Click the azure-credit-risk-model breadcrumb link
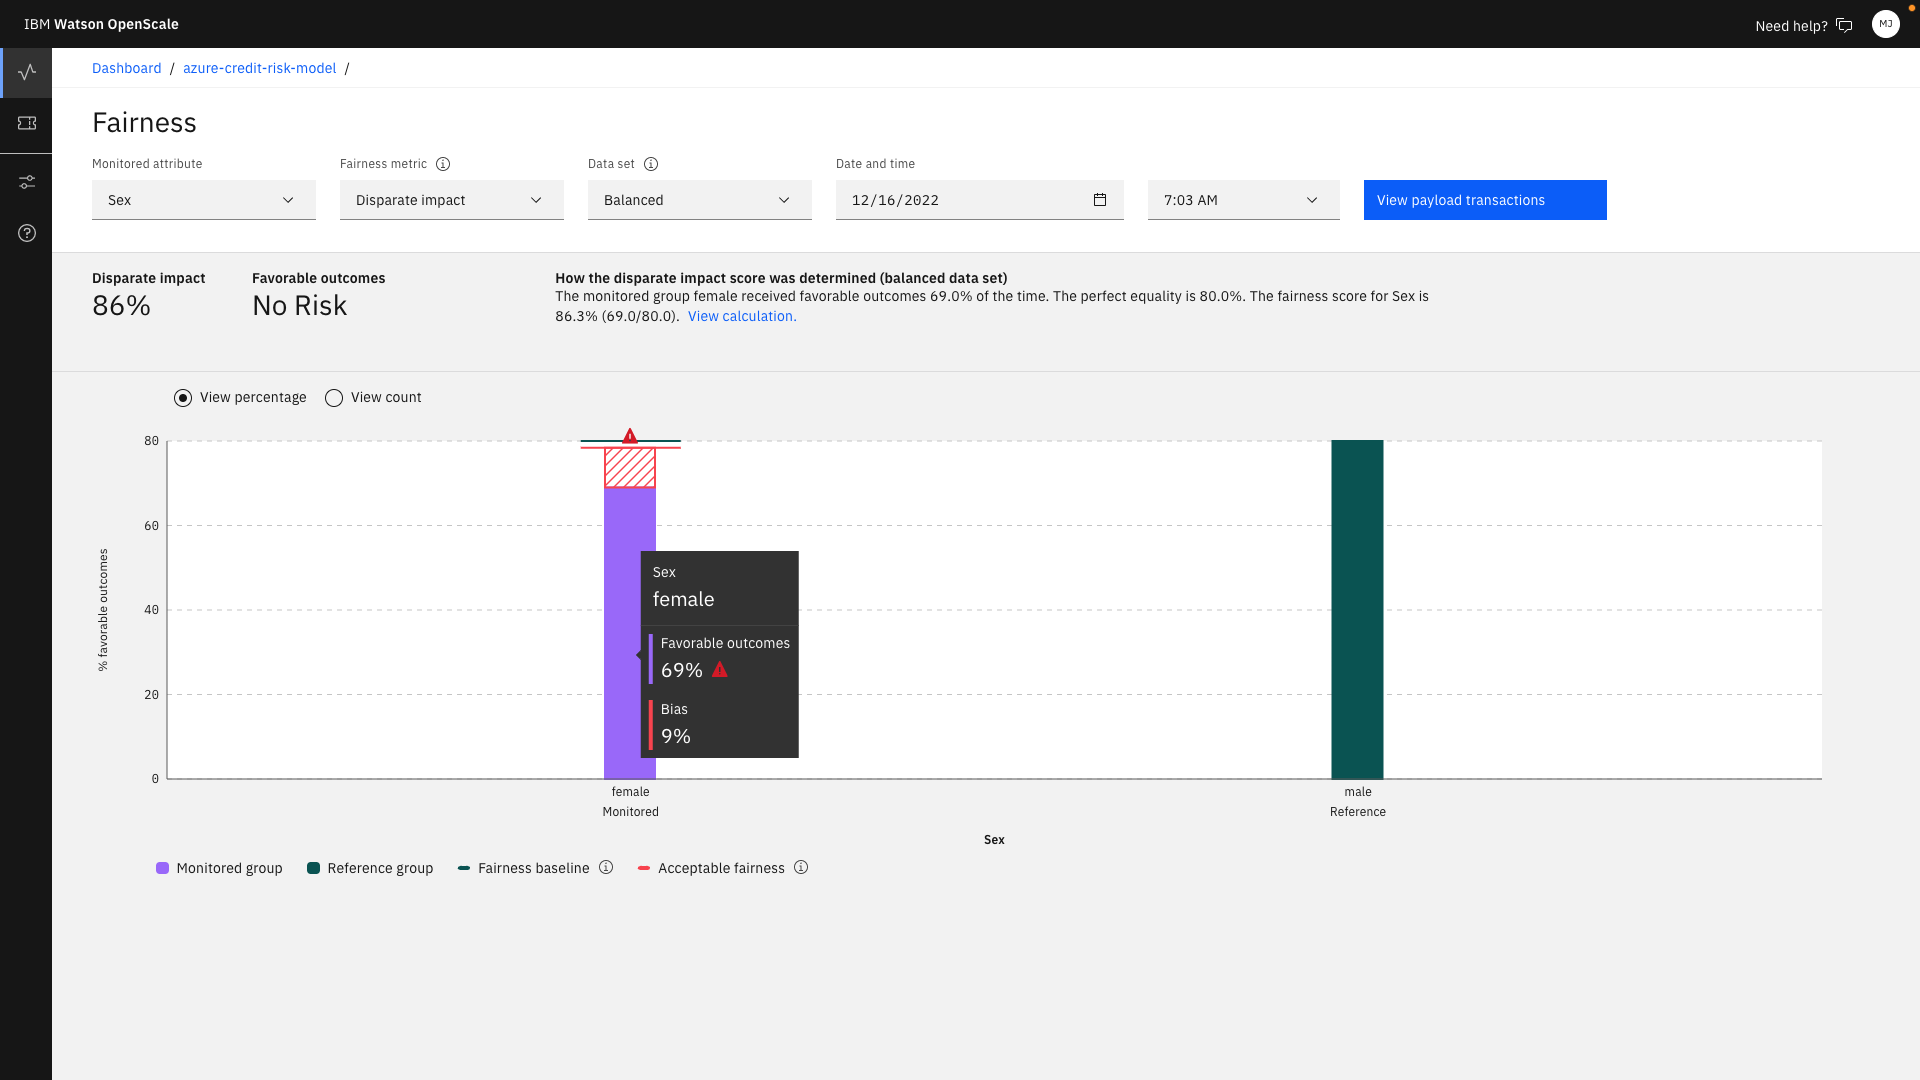1920x1080 pixels. pyautogui.click(x=260, y=67)
